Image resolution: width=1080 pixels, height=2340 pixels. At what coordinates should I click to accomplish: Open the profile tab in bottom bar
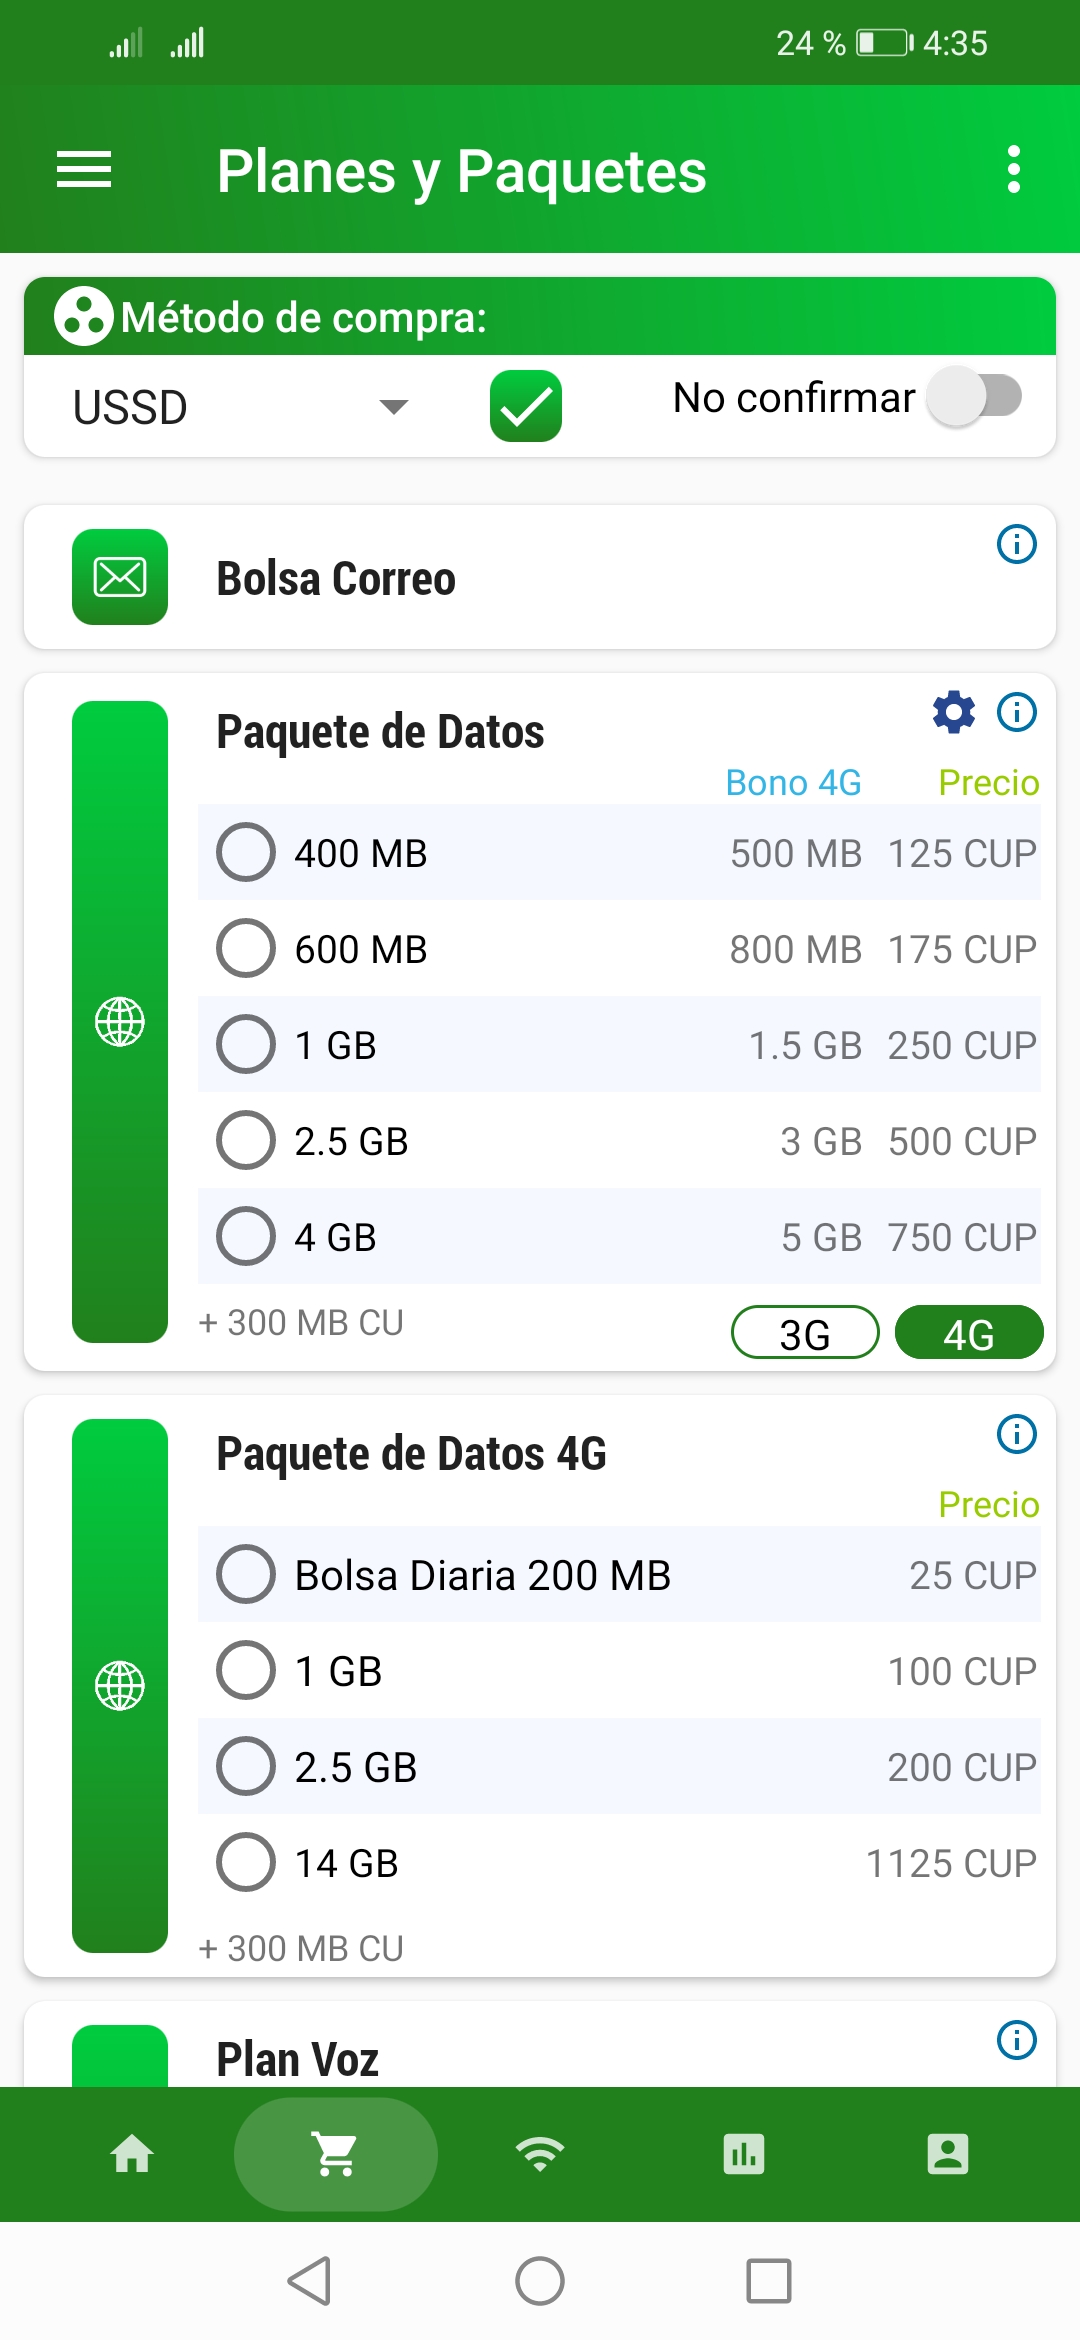click(948, 2154)
